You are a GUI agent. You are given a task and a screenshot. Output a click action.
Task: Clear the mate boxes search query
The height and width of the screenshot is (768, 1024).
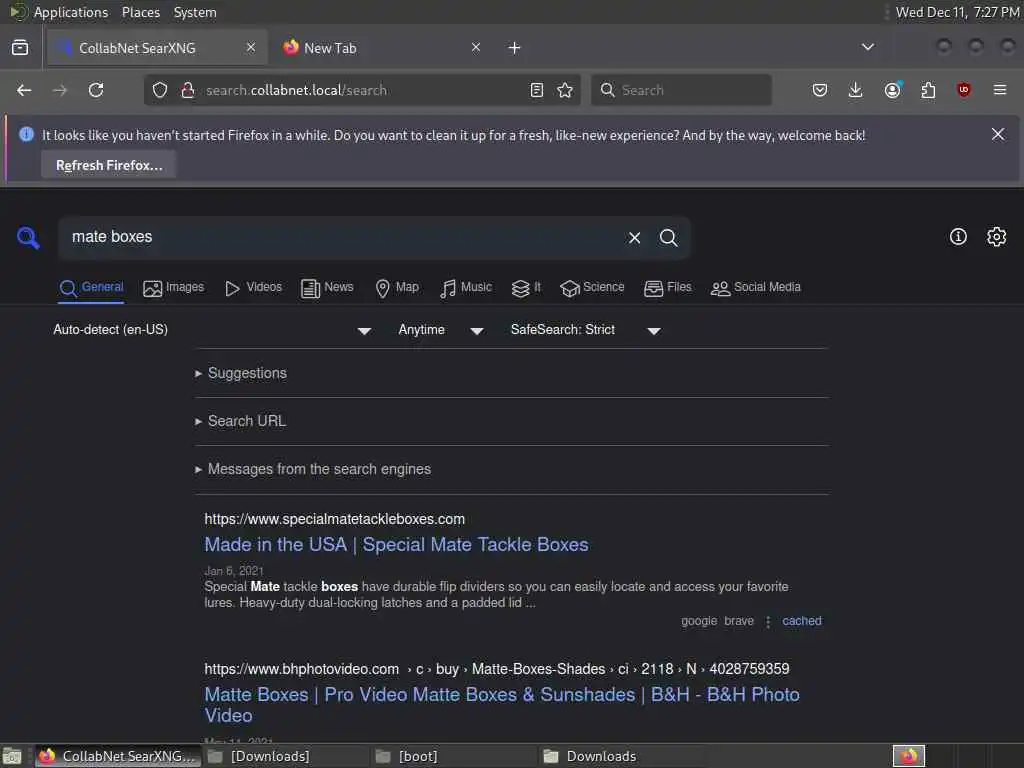click(634, 238)
